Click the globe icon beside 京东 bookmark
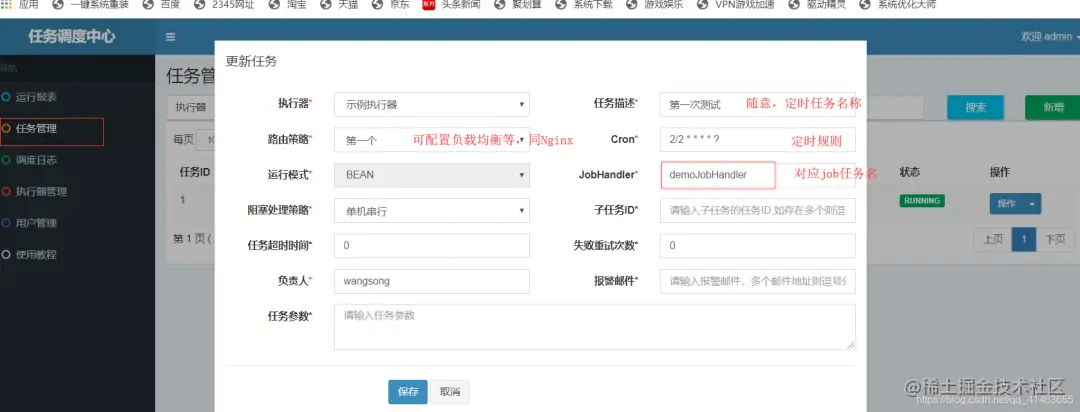The image size is (1080, 412). tap(377, 4)
